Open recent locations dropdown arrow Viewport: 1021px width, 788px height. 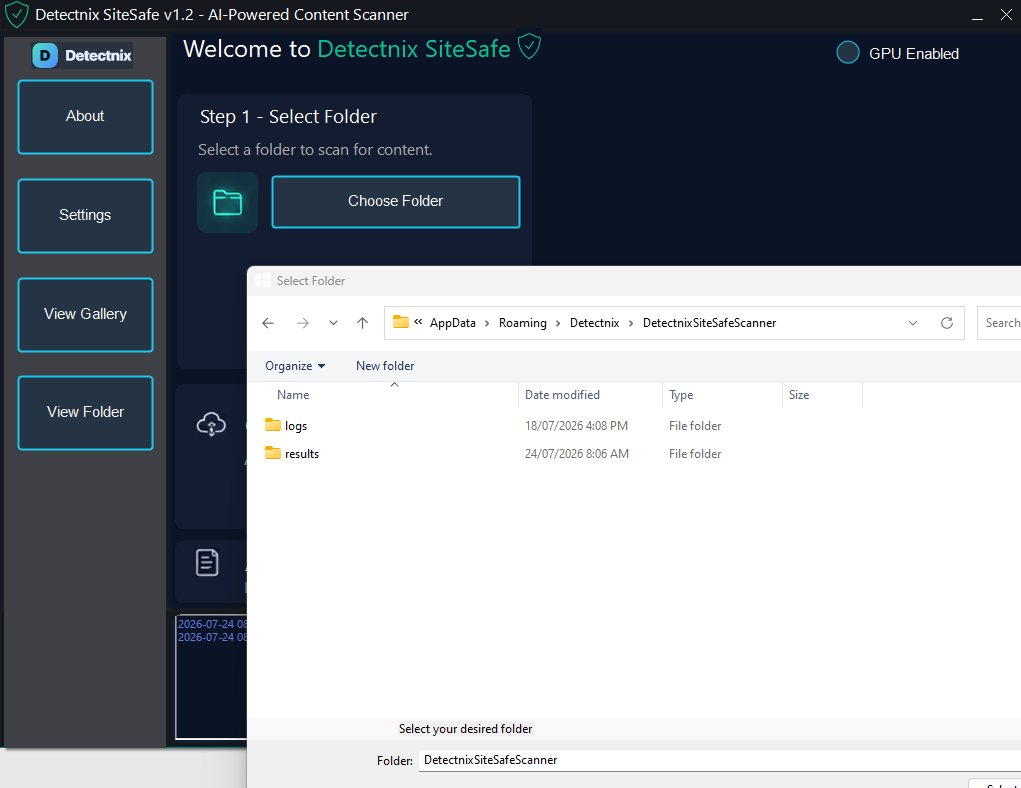(333, 323)
